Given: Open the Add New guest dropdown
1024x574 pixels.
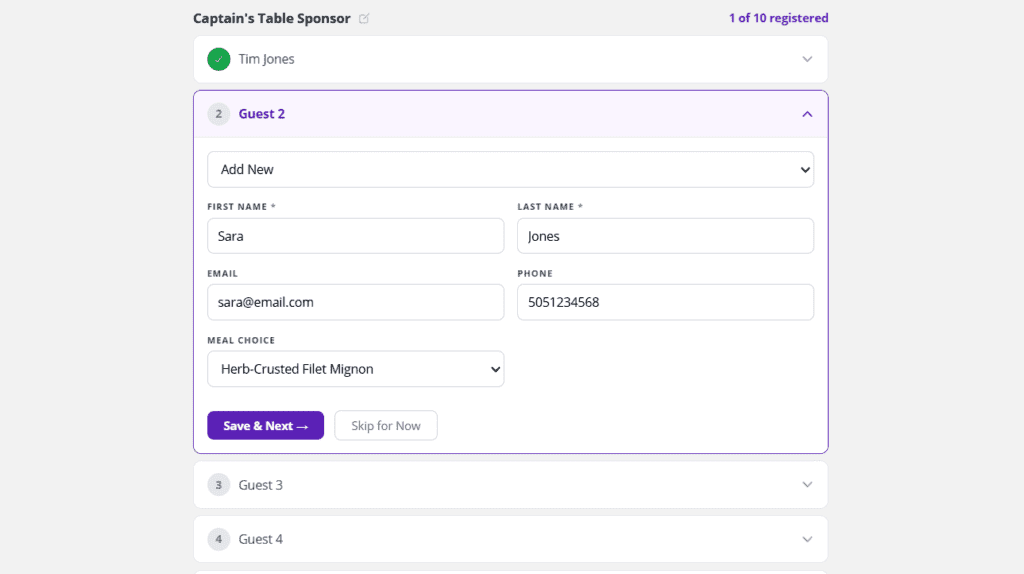Looking at the screenshot, I should click(x=510, y=169).
